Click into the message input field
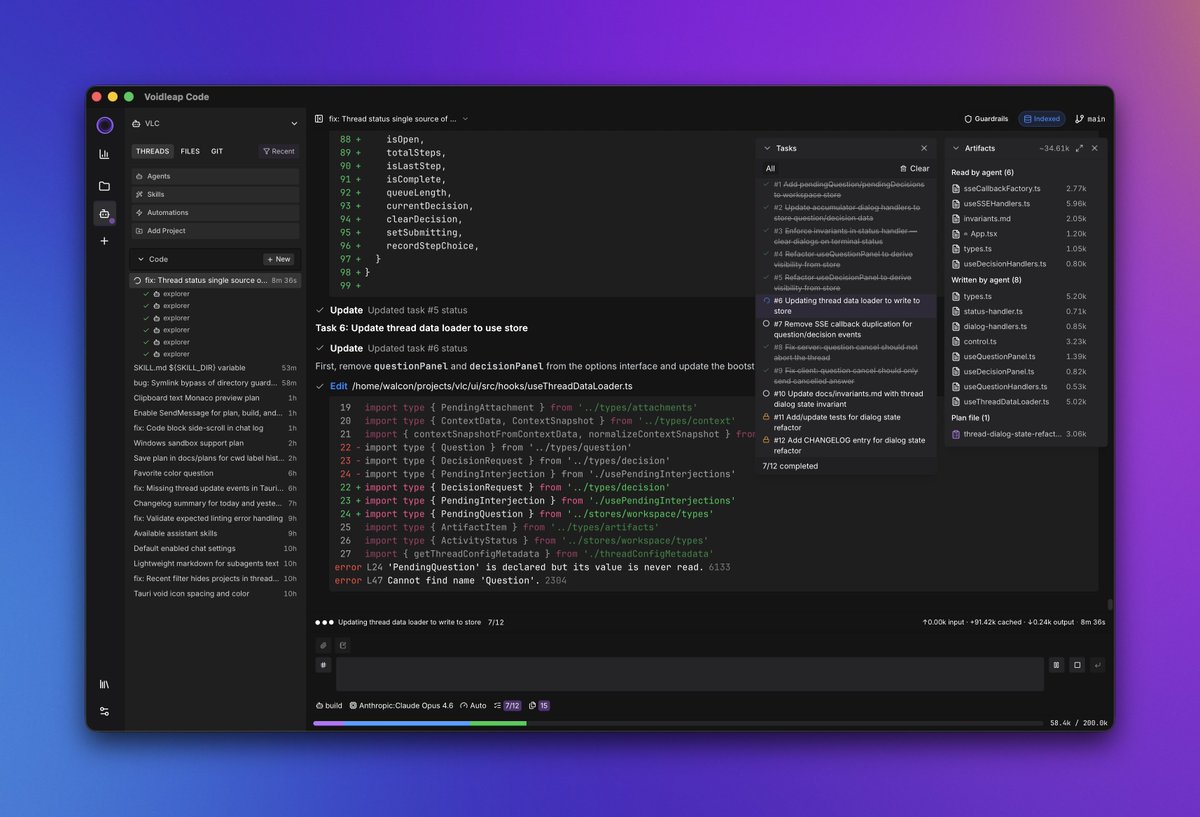Image resolution: width=1200 pixels, height=817 pixels. point(690,674)
